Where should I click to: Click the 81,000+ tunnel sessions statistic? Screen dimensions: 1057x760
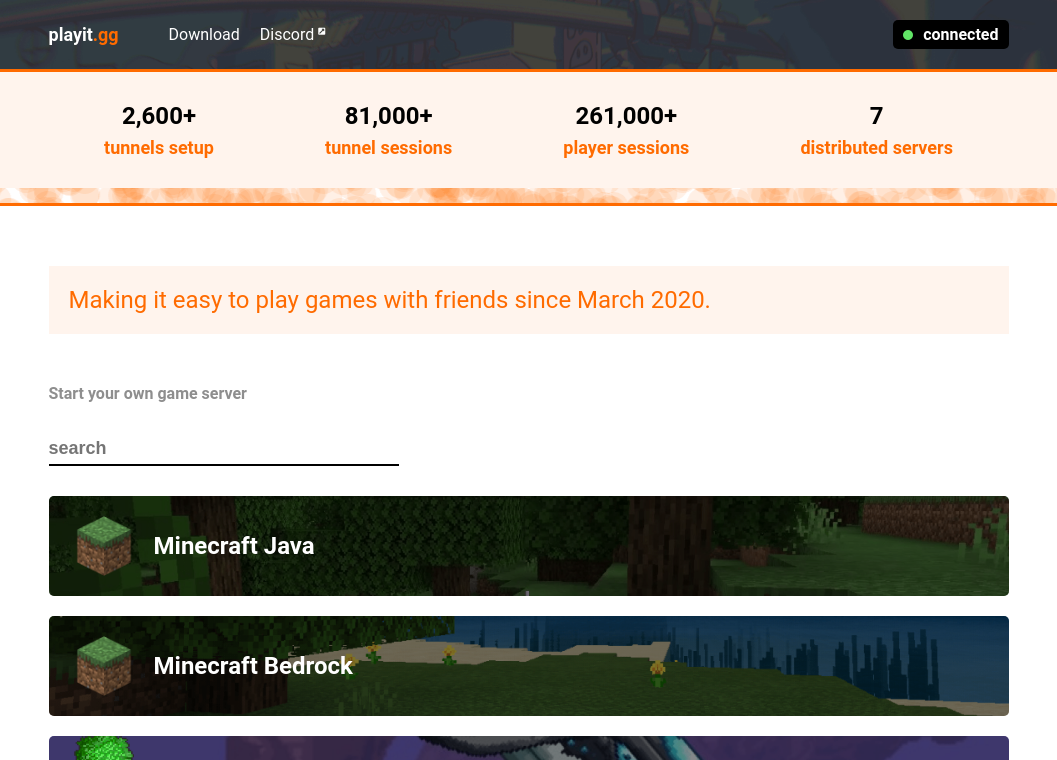coord(388,131)
